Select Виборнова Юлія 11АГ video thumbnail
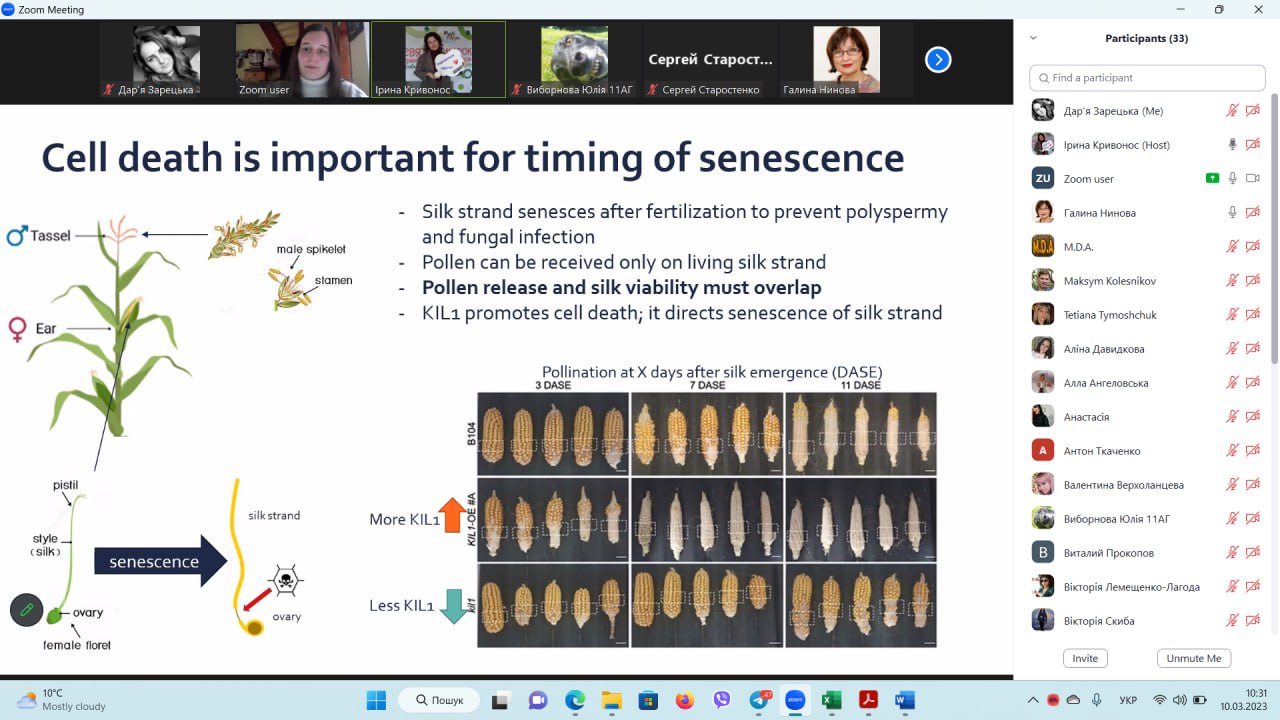Viewport: 1280px width, 720px height. 574,60
